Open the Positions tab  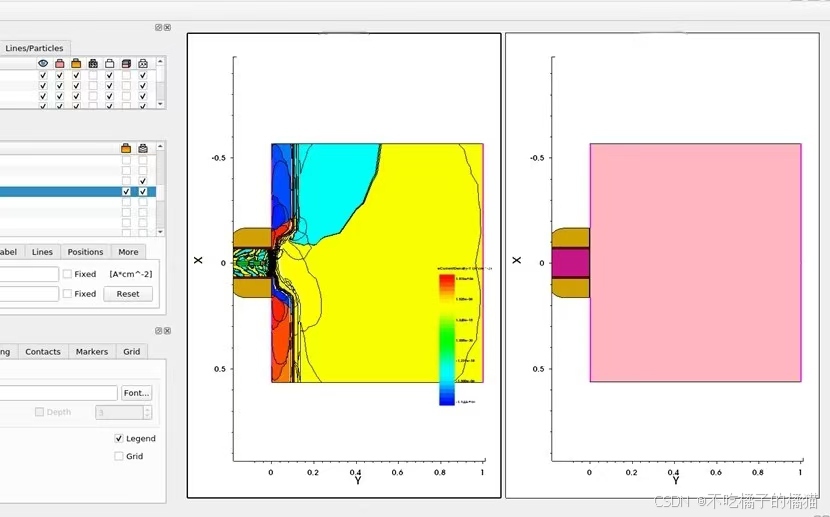click(x=85, y=252)
